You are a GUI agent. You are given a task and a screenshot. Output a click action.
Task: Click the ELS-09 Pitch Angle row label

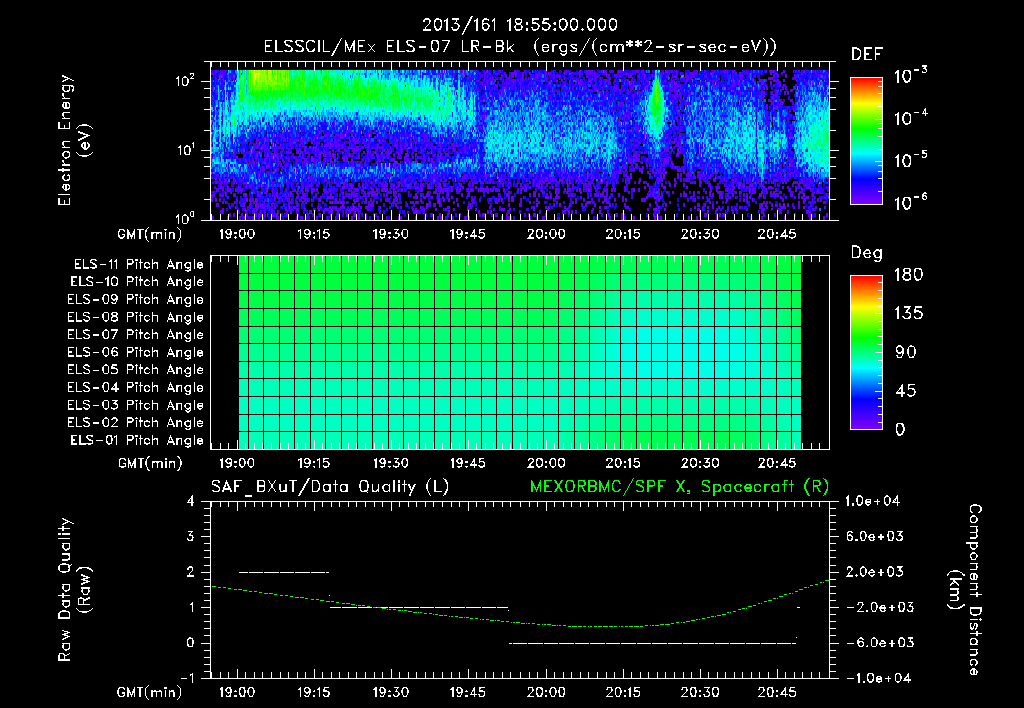136,300
